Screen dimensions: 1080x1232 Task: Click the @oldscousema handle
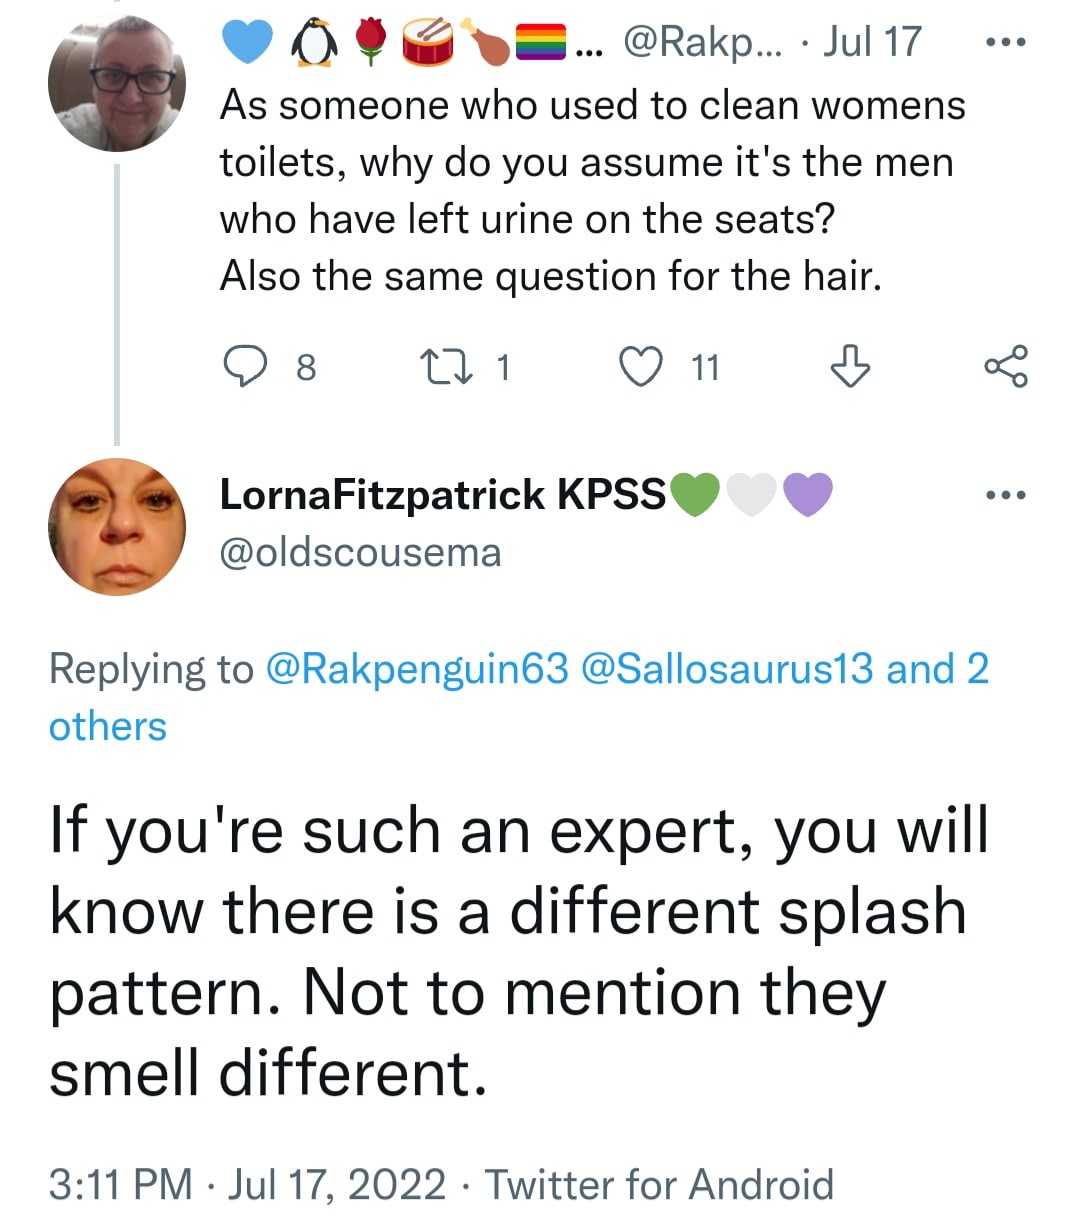point(360,552)
